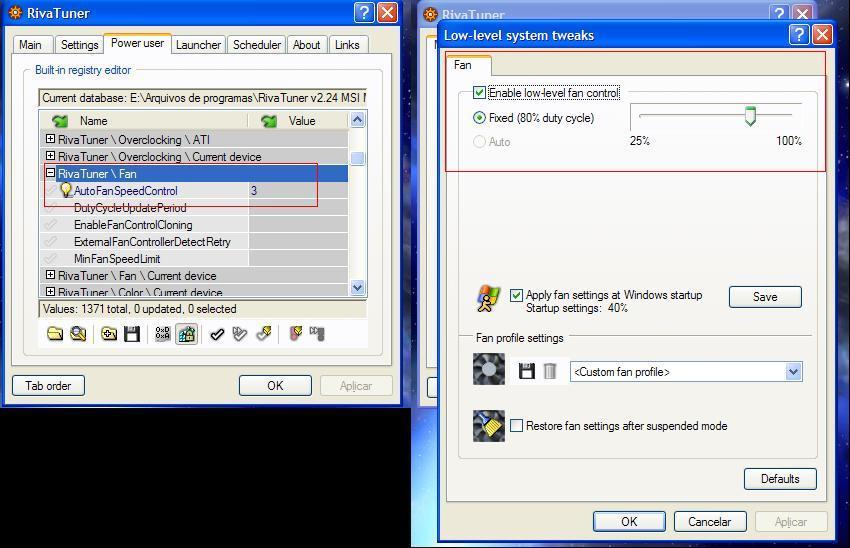This screenshot has height=548, width=850.
Task: Click the RivaTuner gear logo in title bar
Action: 16,12
